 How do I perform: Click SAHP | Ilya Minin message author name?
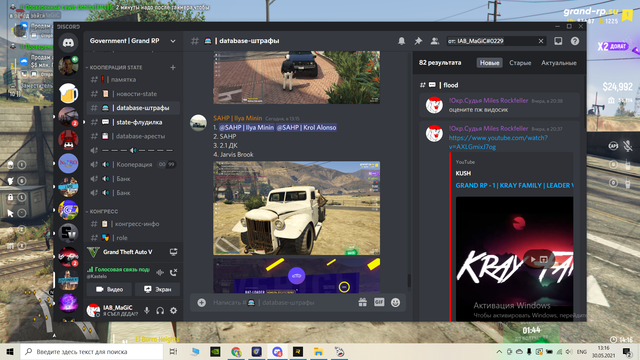click(238, 118)
